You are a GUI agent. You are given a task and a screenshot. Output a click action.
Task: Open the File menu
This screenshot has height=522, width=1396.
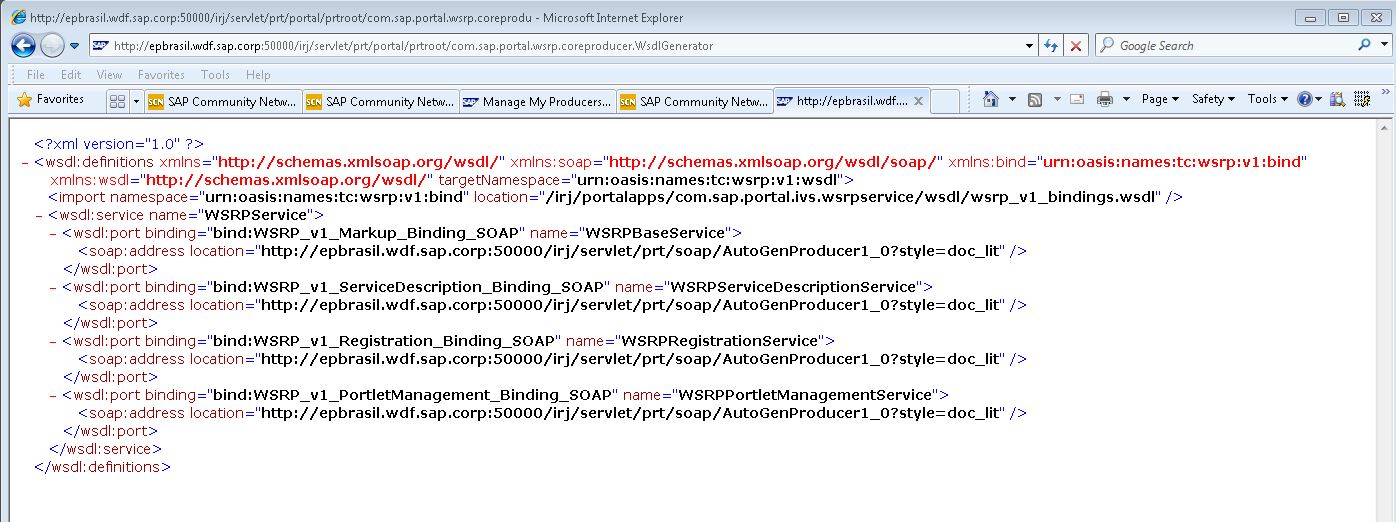36,75
